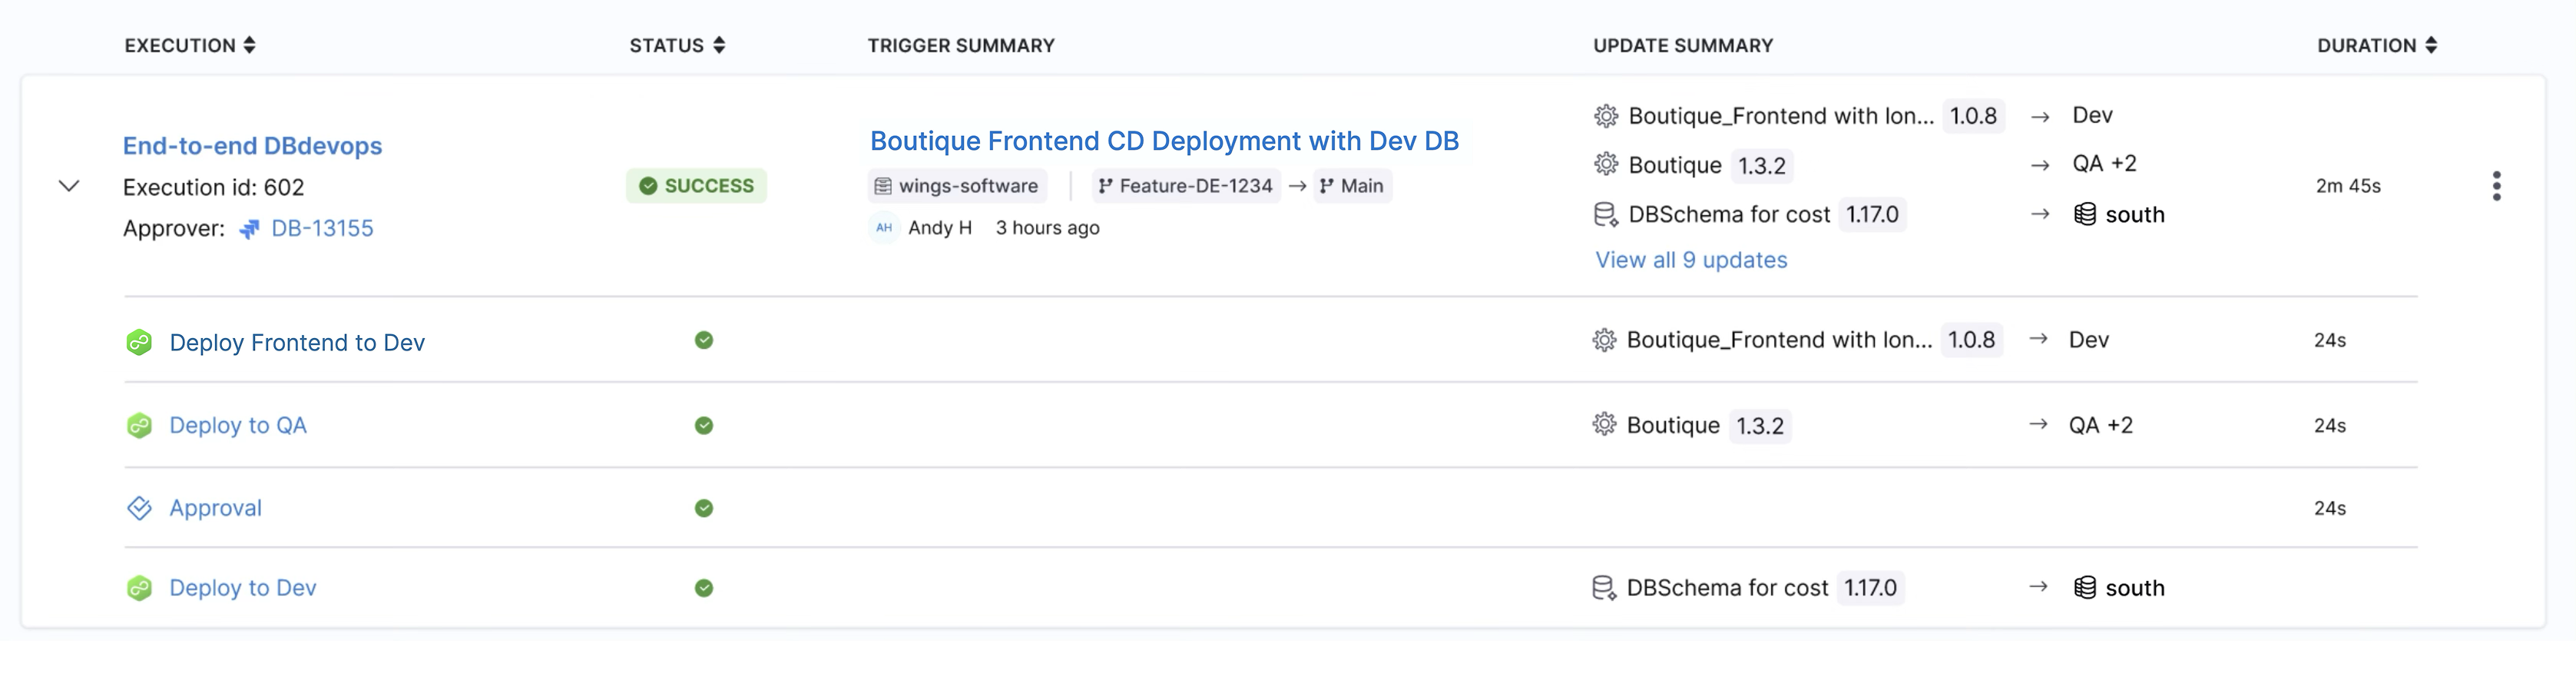
Task: Click View all 9 updates
Action: [1691, 260]
